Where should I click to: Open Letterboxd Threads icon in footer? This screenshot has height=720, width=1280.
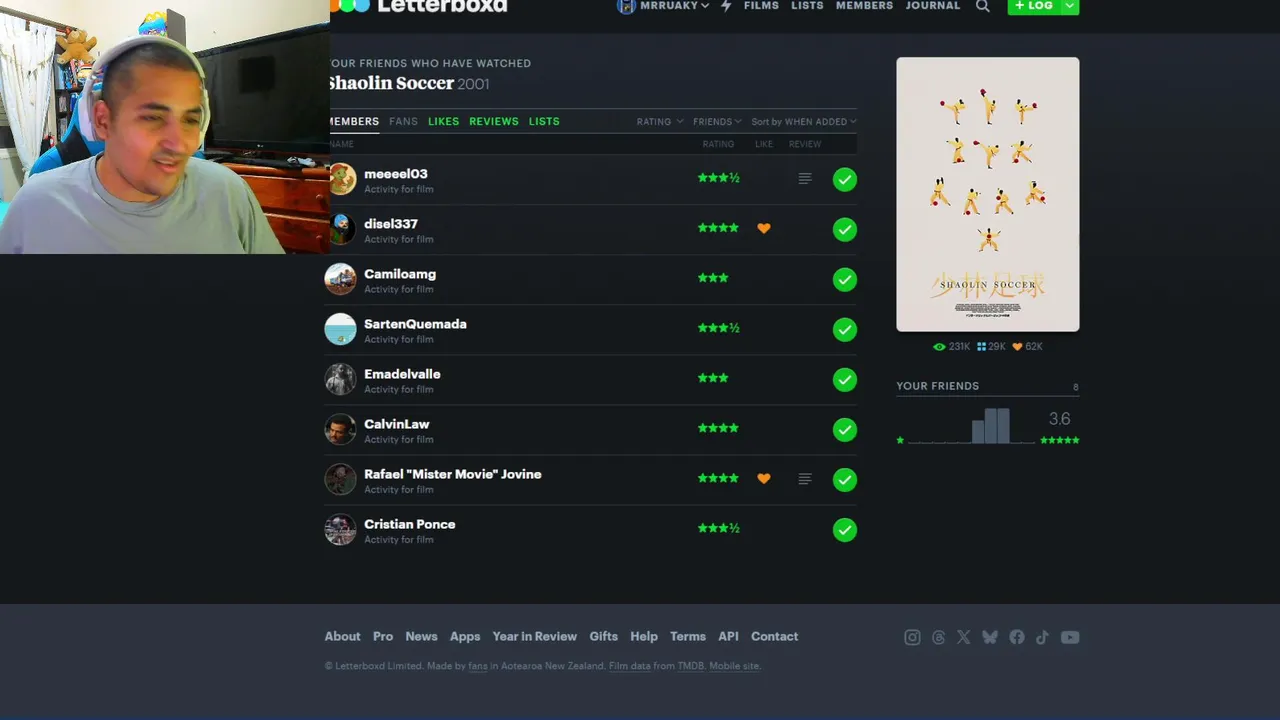(938, 637)
